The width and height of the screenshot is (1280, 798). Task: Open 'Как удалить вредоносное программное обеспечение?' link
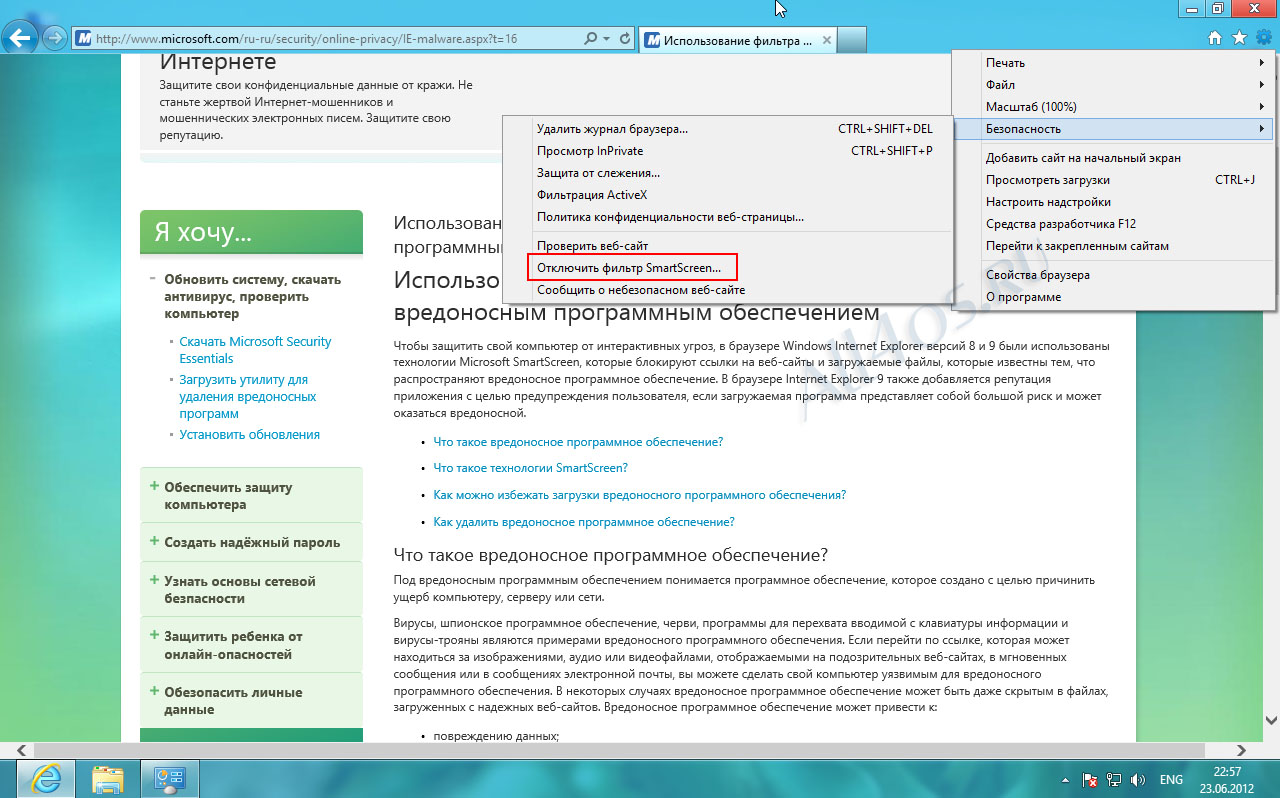(584, 521)
